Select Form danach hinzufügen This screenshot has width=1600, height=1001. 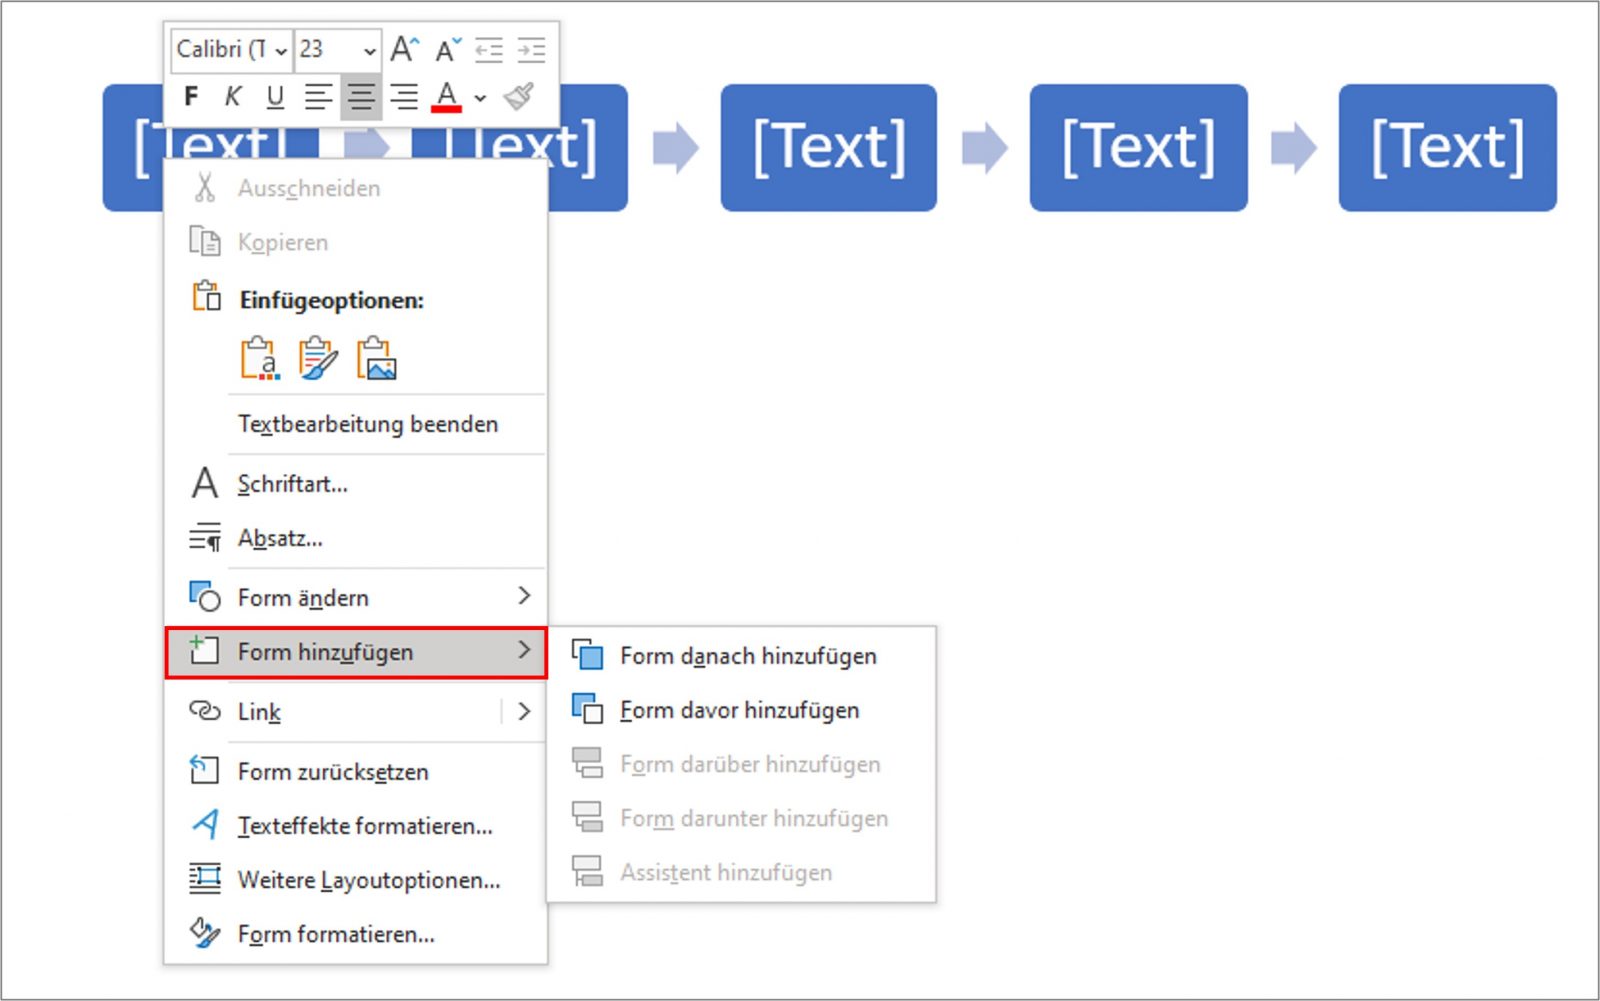click(x=747, y=656)
